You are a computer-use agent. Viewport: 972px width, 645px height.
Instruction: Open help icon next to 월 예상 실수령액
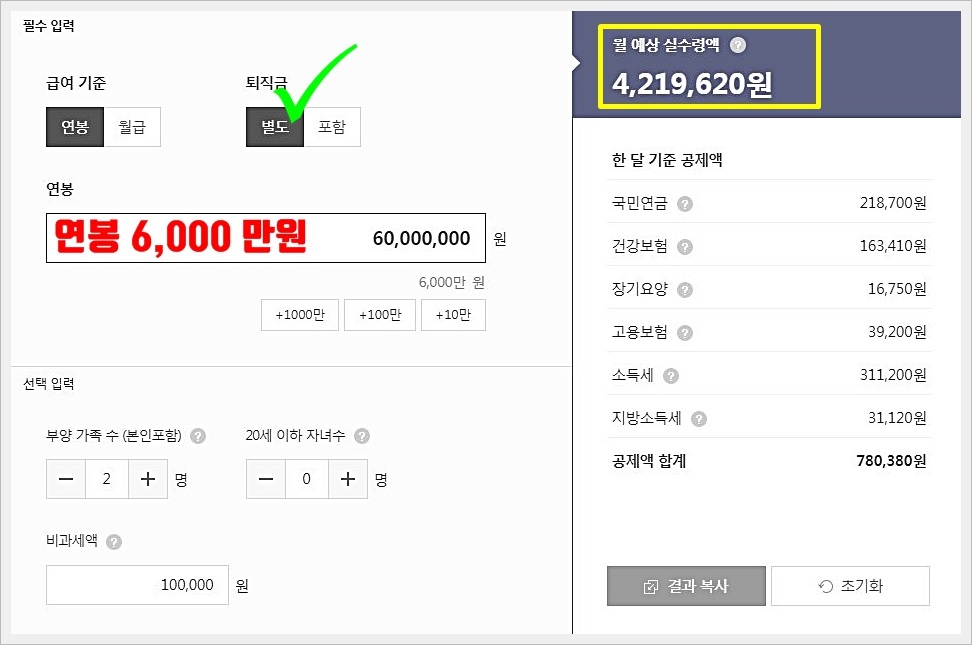(x=738, y=45)
